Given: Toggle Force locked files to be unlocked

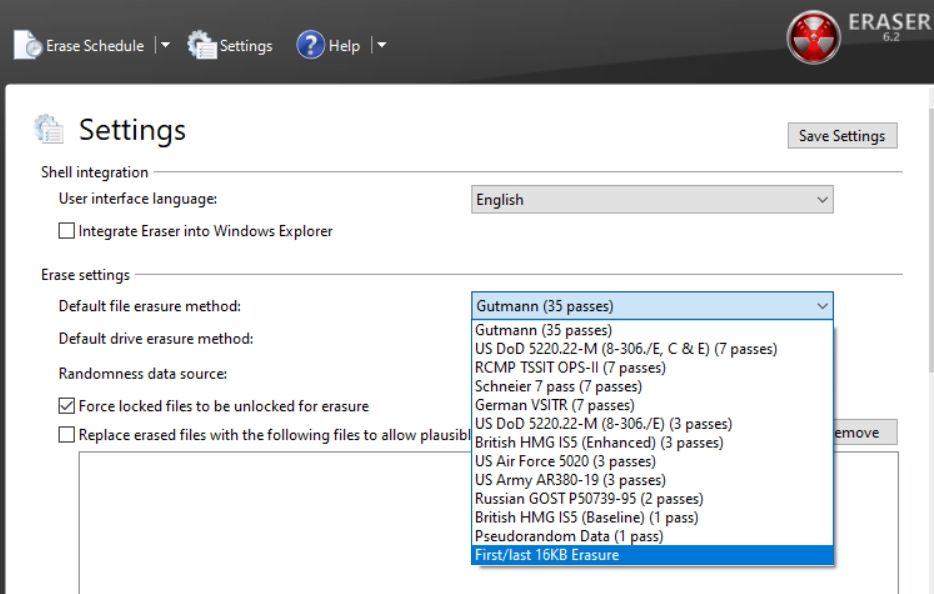Looking at the screenshot, I should [x=67, y=406].
